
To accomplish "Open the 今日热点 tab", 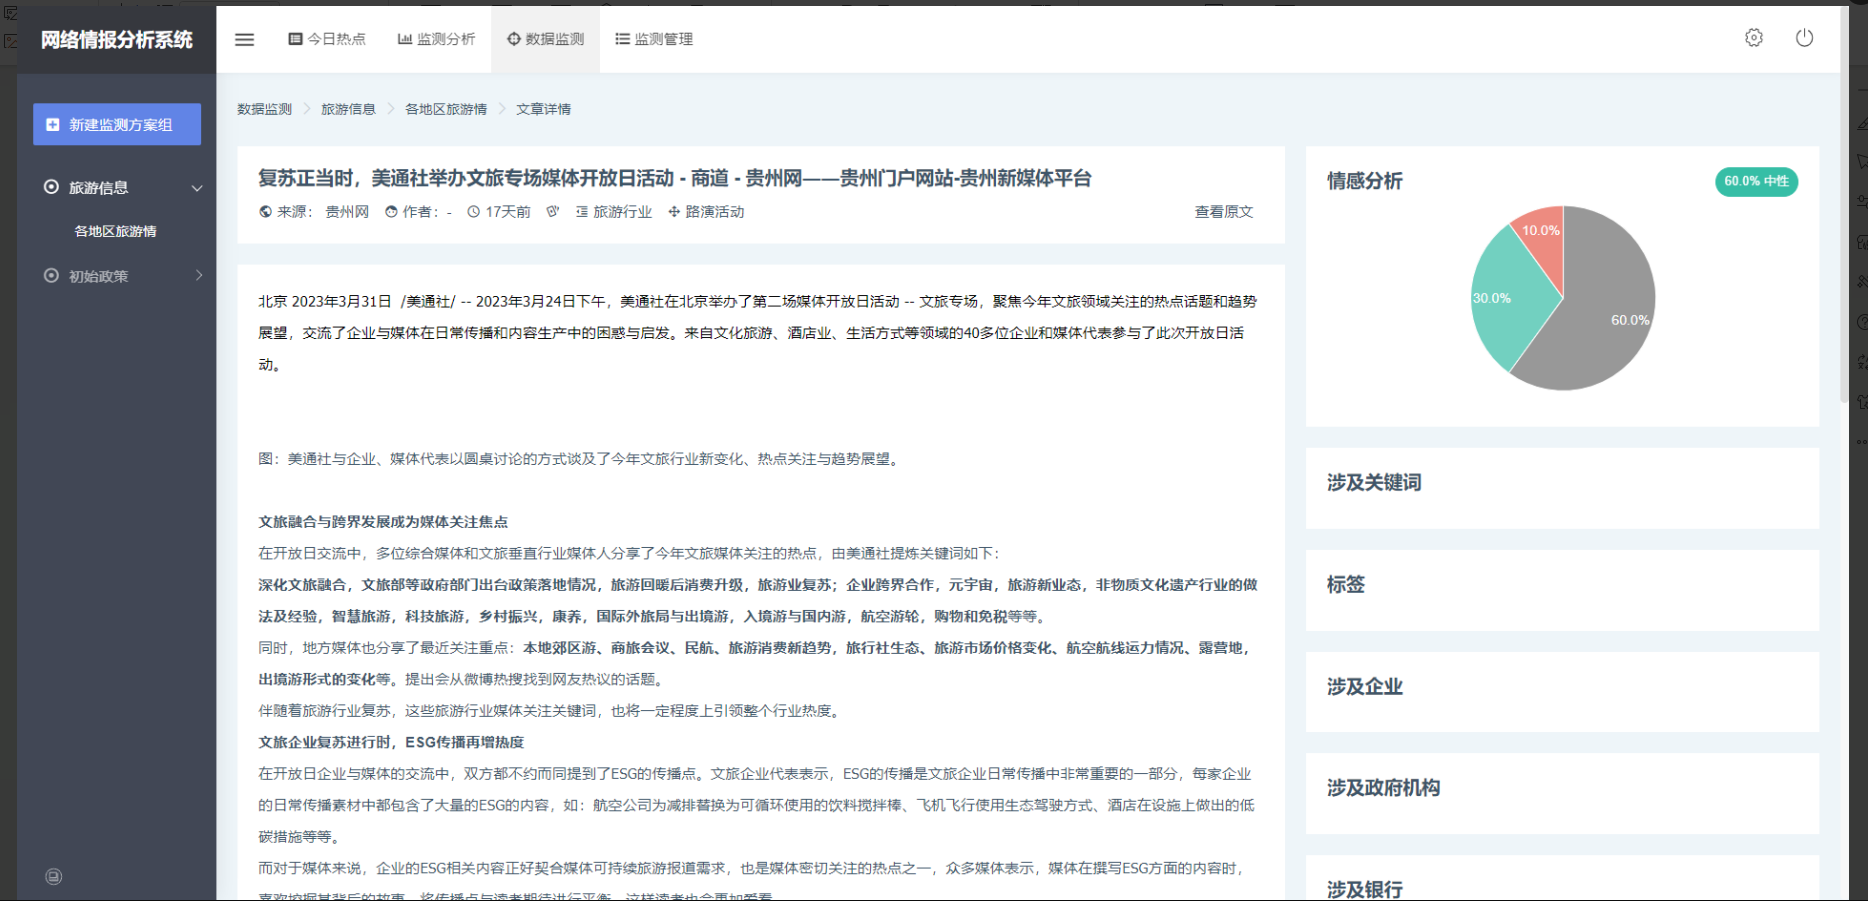I will point(327,39).
